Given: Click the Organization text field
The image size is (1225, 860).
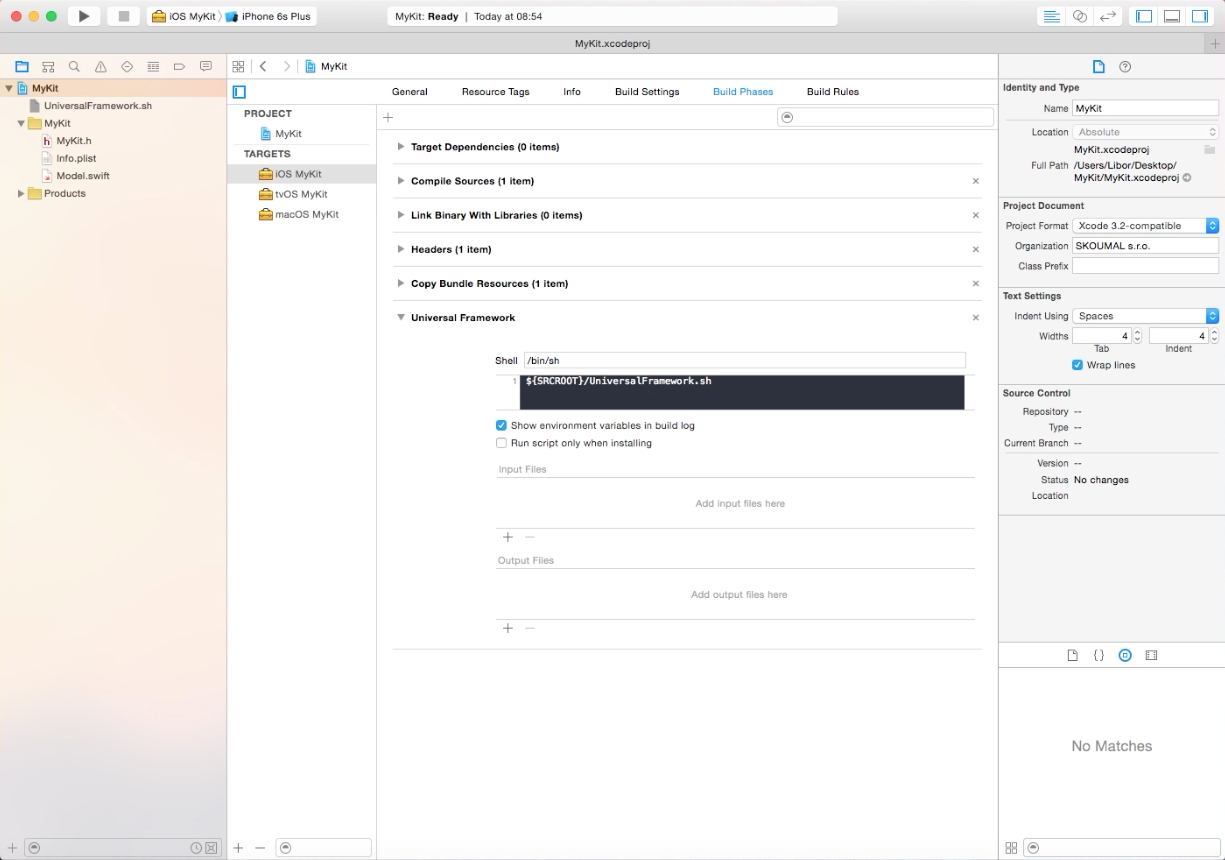Looking at the screenshot, I should click(x=1146, y=246).
